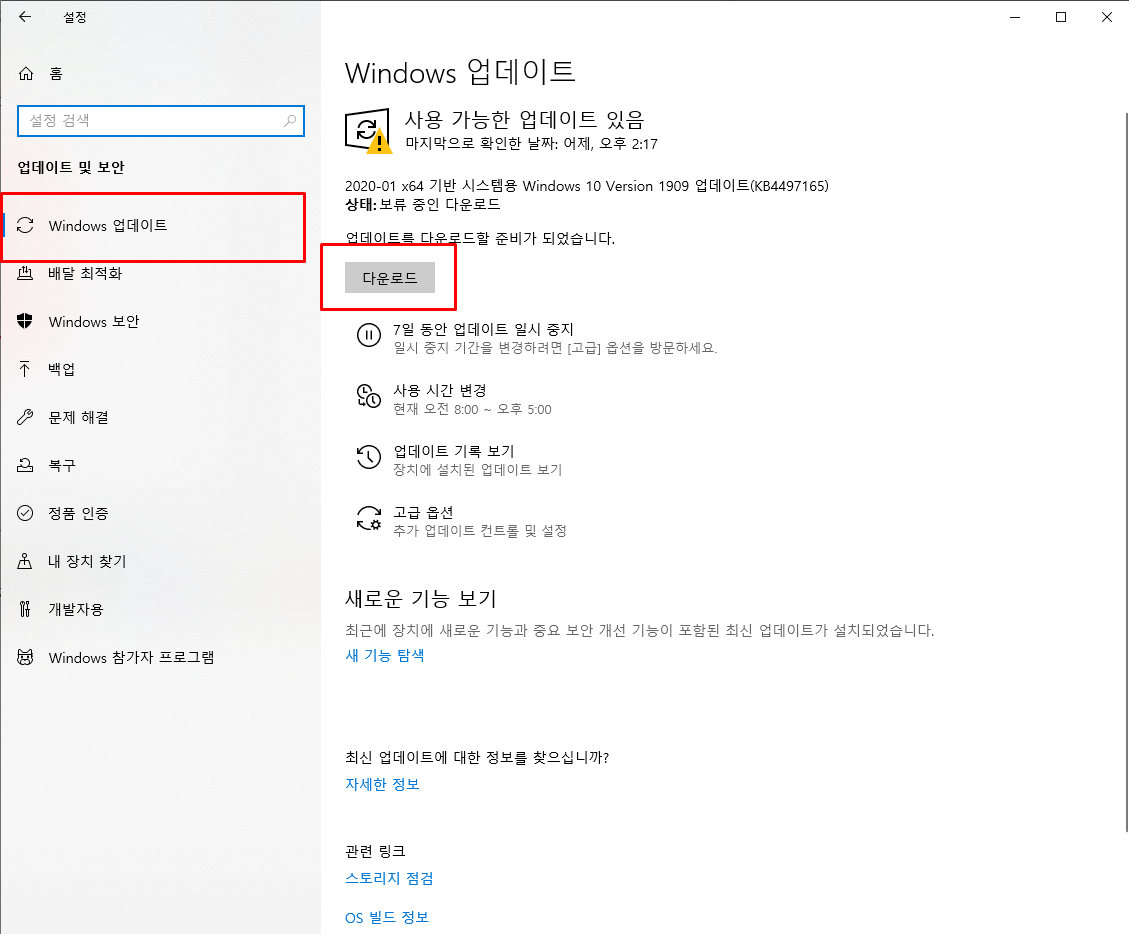
Task: Click the pause circle icon for 7일 일시 중지
Action: coord(369,336)
